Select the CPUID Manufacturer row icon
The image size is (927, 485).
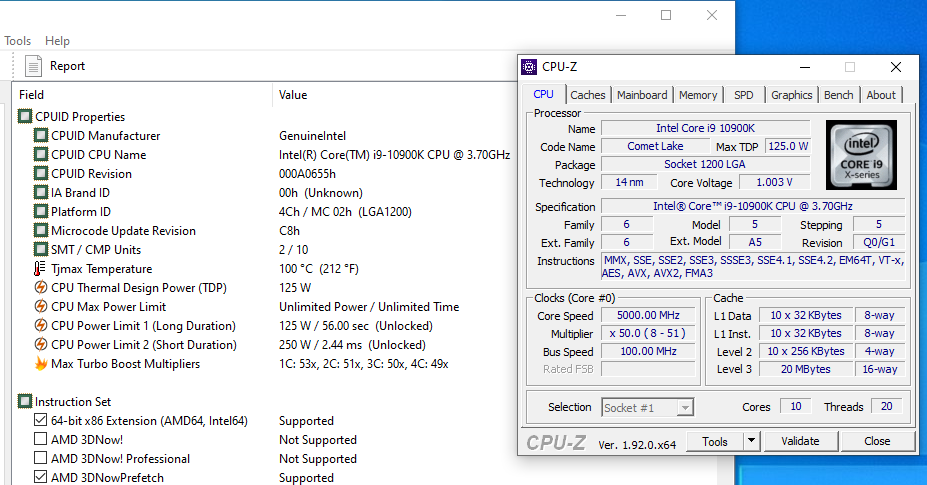41,135
